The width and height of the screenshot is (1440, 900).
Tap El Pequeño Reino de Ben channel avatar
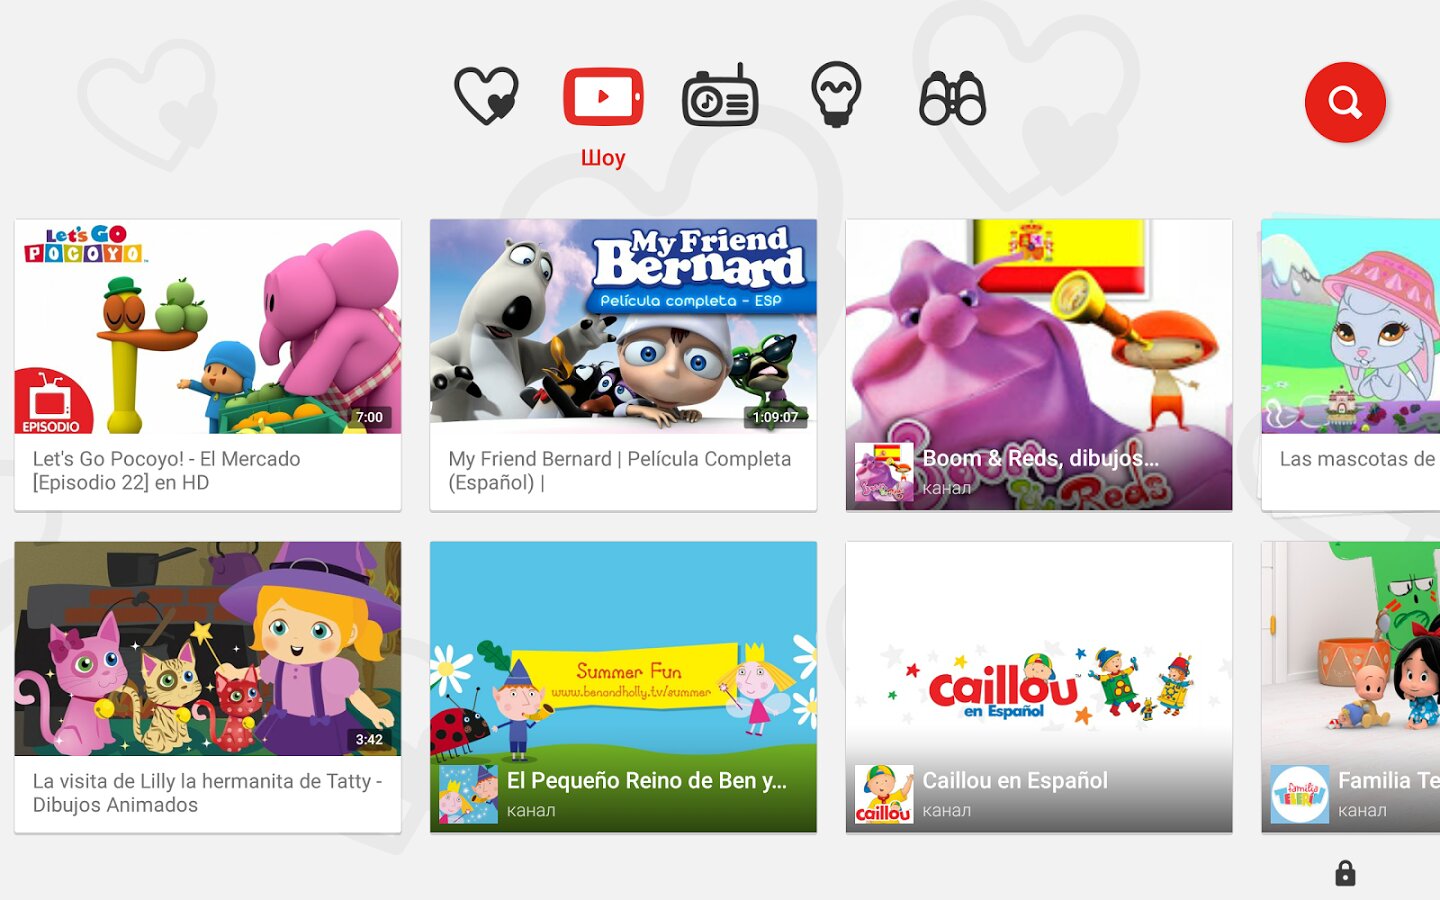[x=468, y=794]
